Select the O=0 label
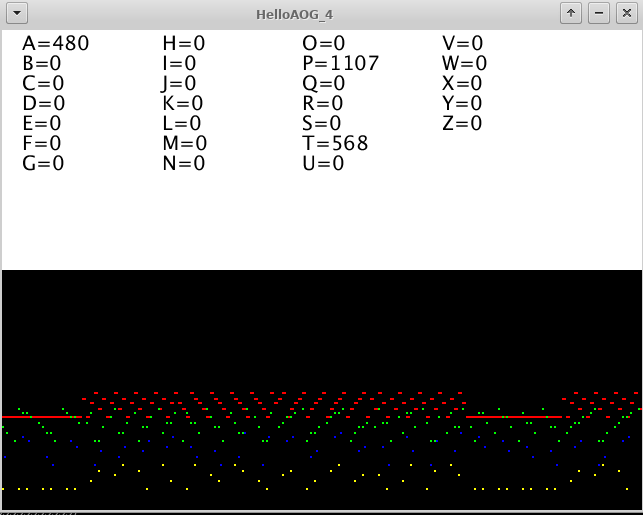The width and height of the screenshot is (643, 515). pyautogui.click(x=323, y=44)
